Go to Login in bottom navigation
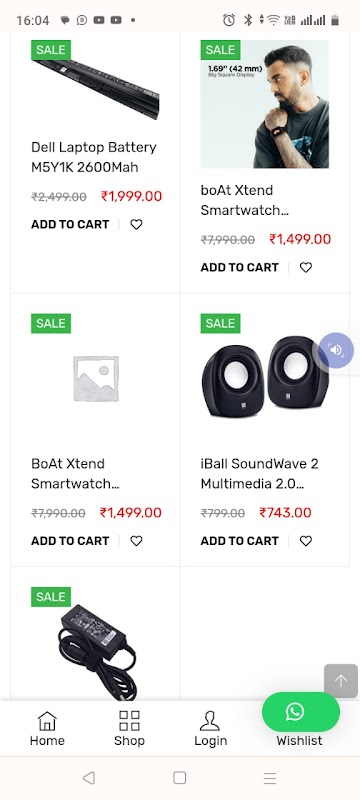 tap(210, 729)
